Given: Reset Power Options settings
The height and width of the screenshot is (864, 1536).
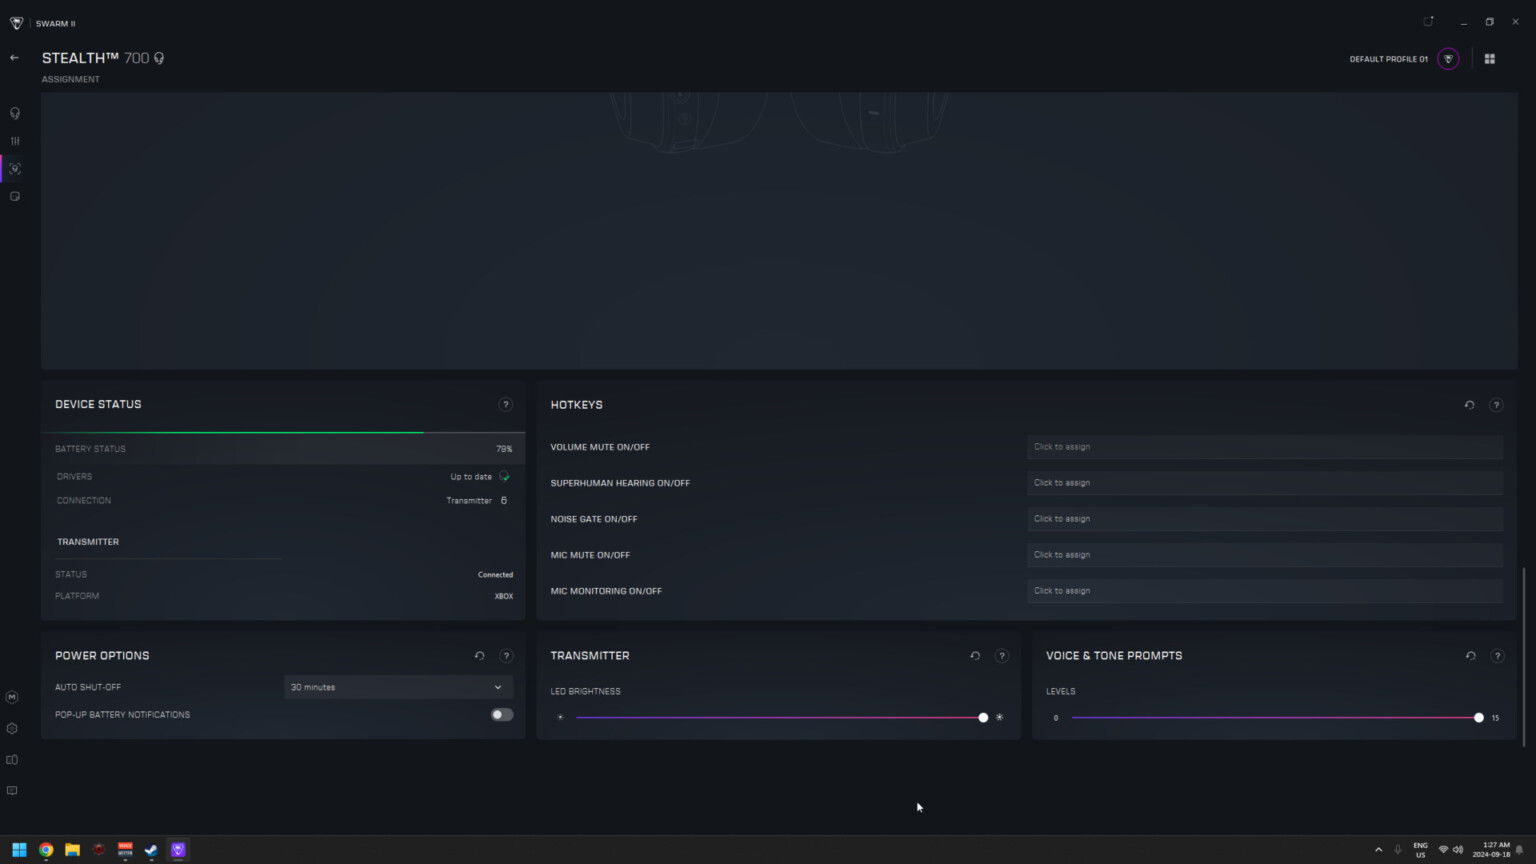Looking at the screenshot, I should (479, 656).
